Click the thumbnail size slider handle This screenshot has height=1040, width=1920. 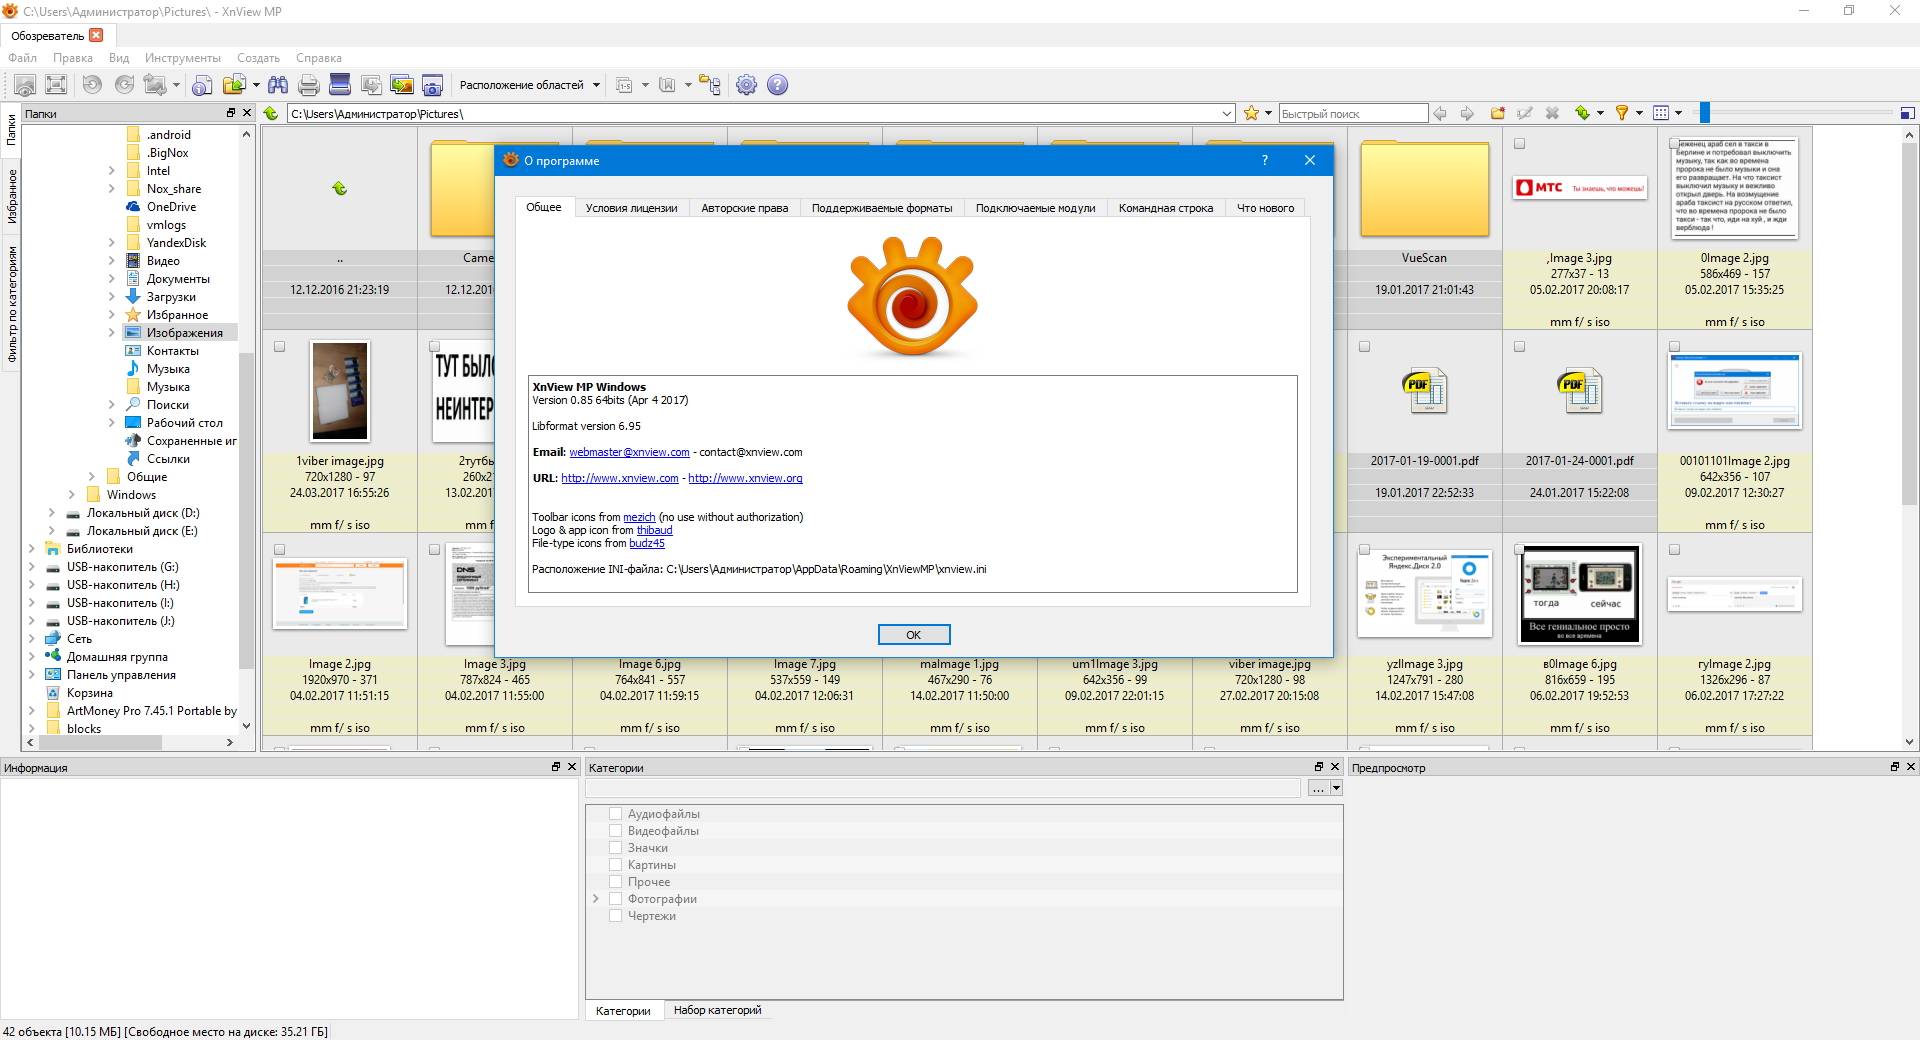click(x=1705, y=113)
